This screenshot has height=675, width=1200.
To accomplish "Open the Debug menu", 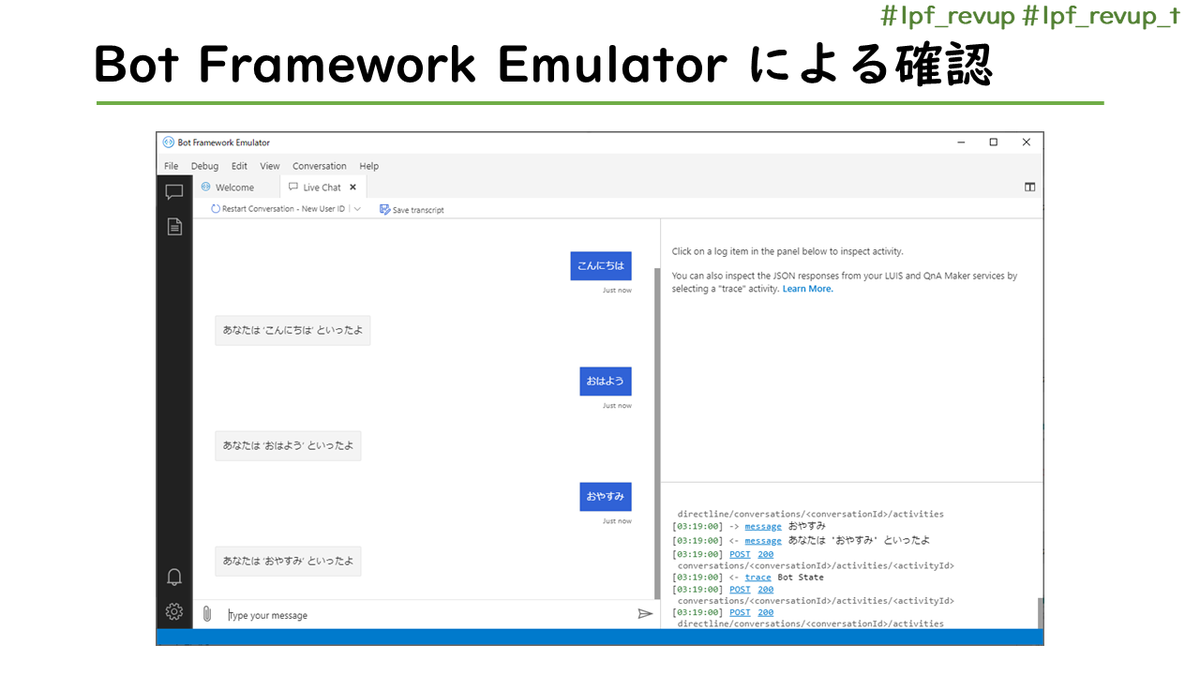I will pyautogui.click(x=204, y=166).
